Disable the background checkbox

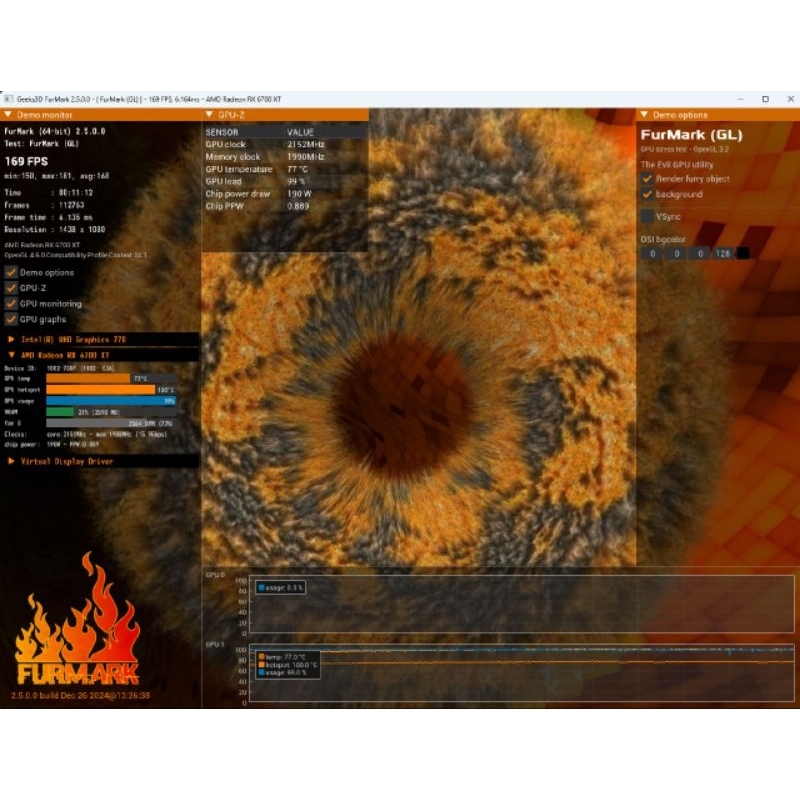pyautogui.click(x=647, y=194)
